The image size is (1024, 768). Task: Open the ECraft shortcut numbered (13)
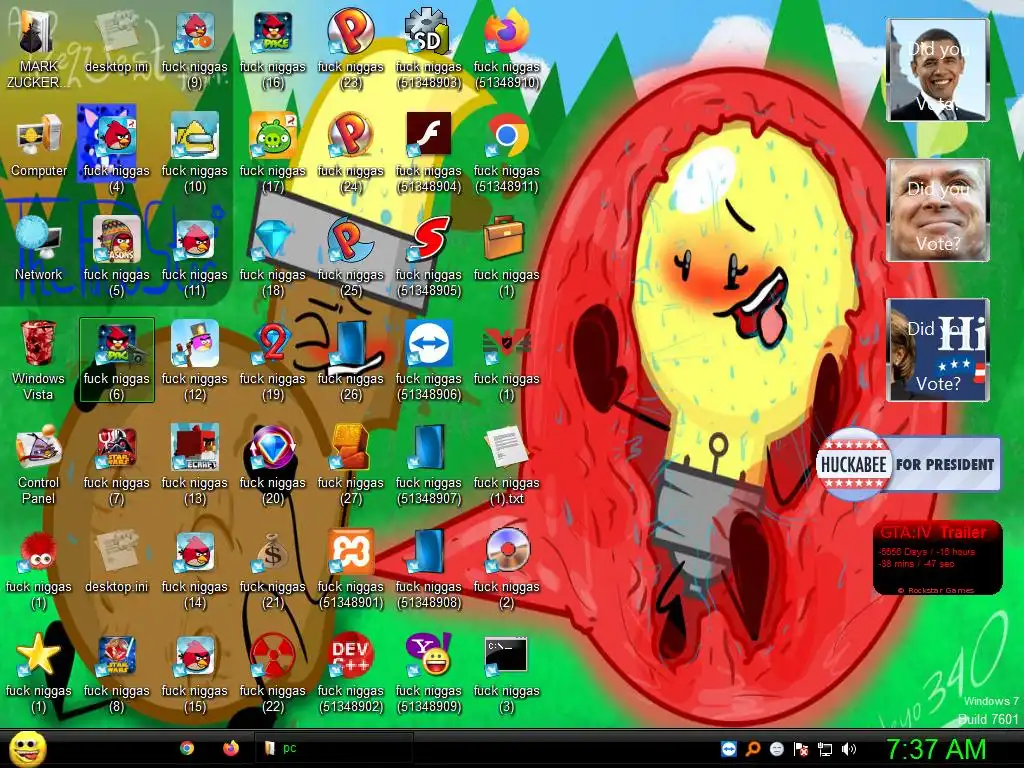(x=195, y=448)
